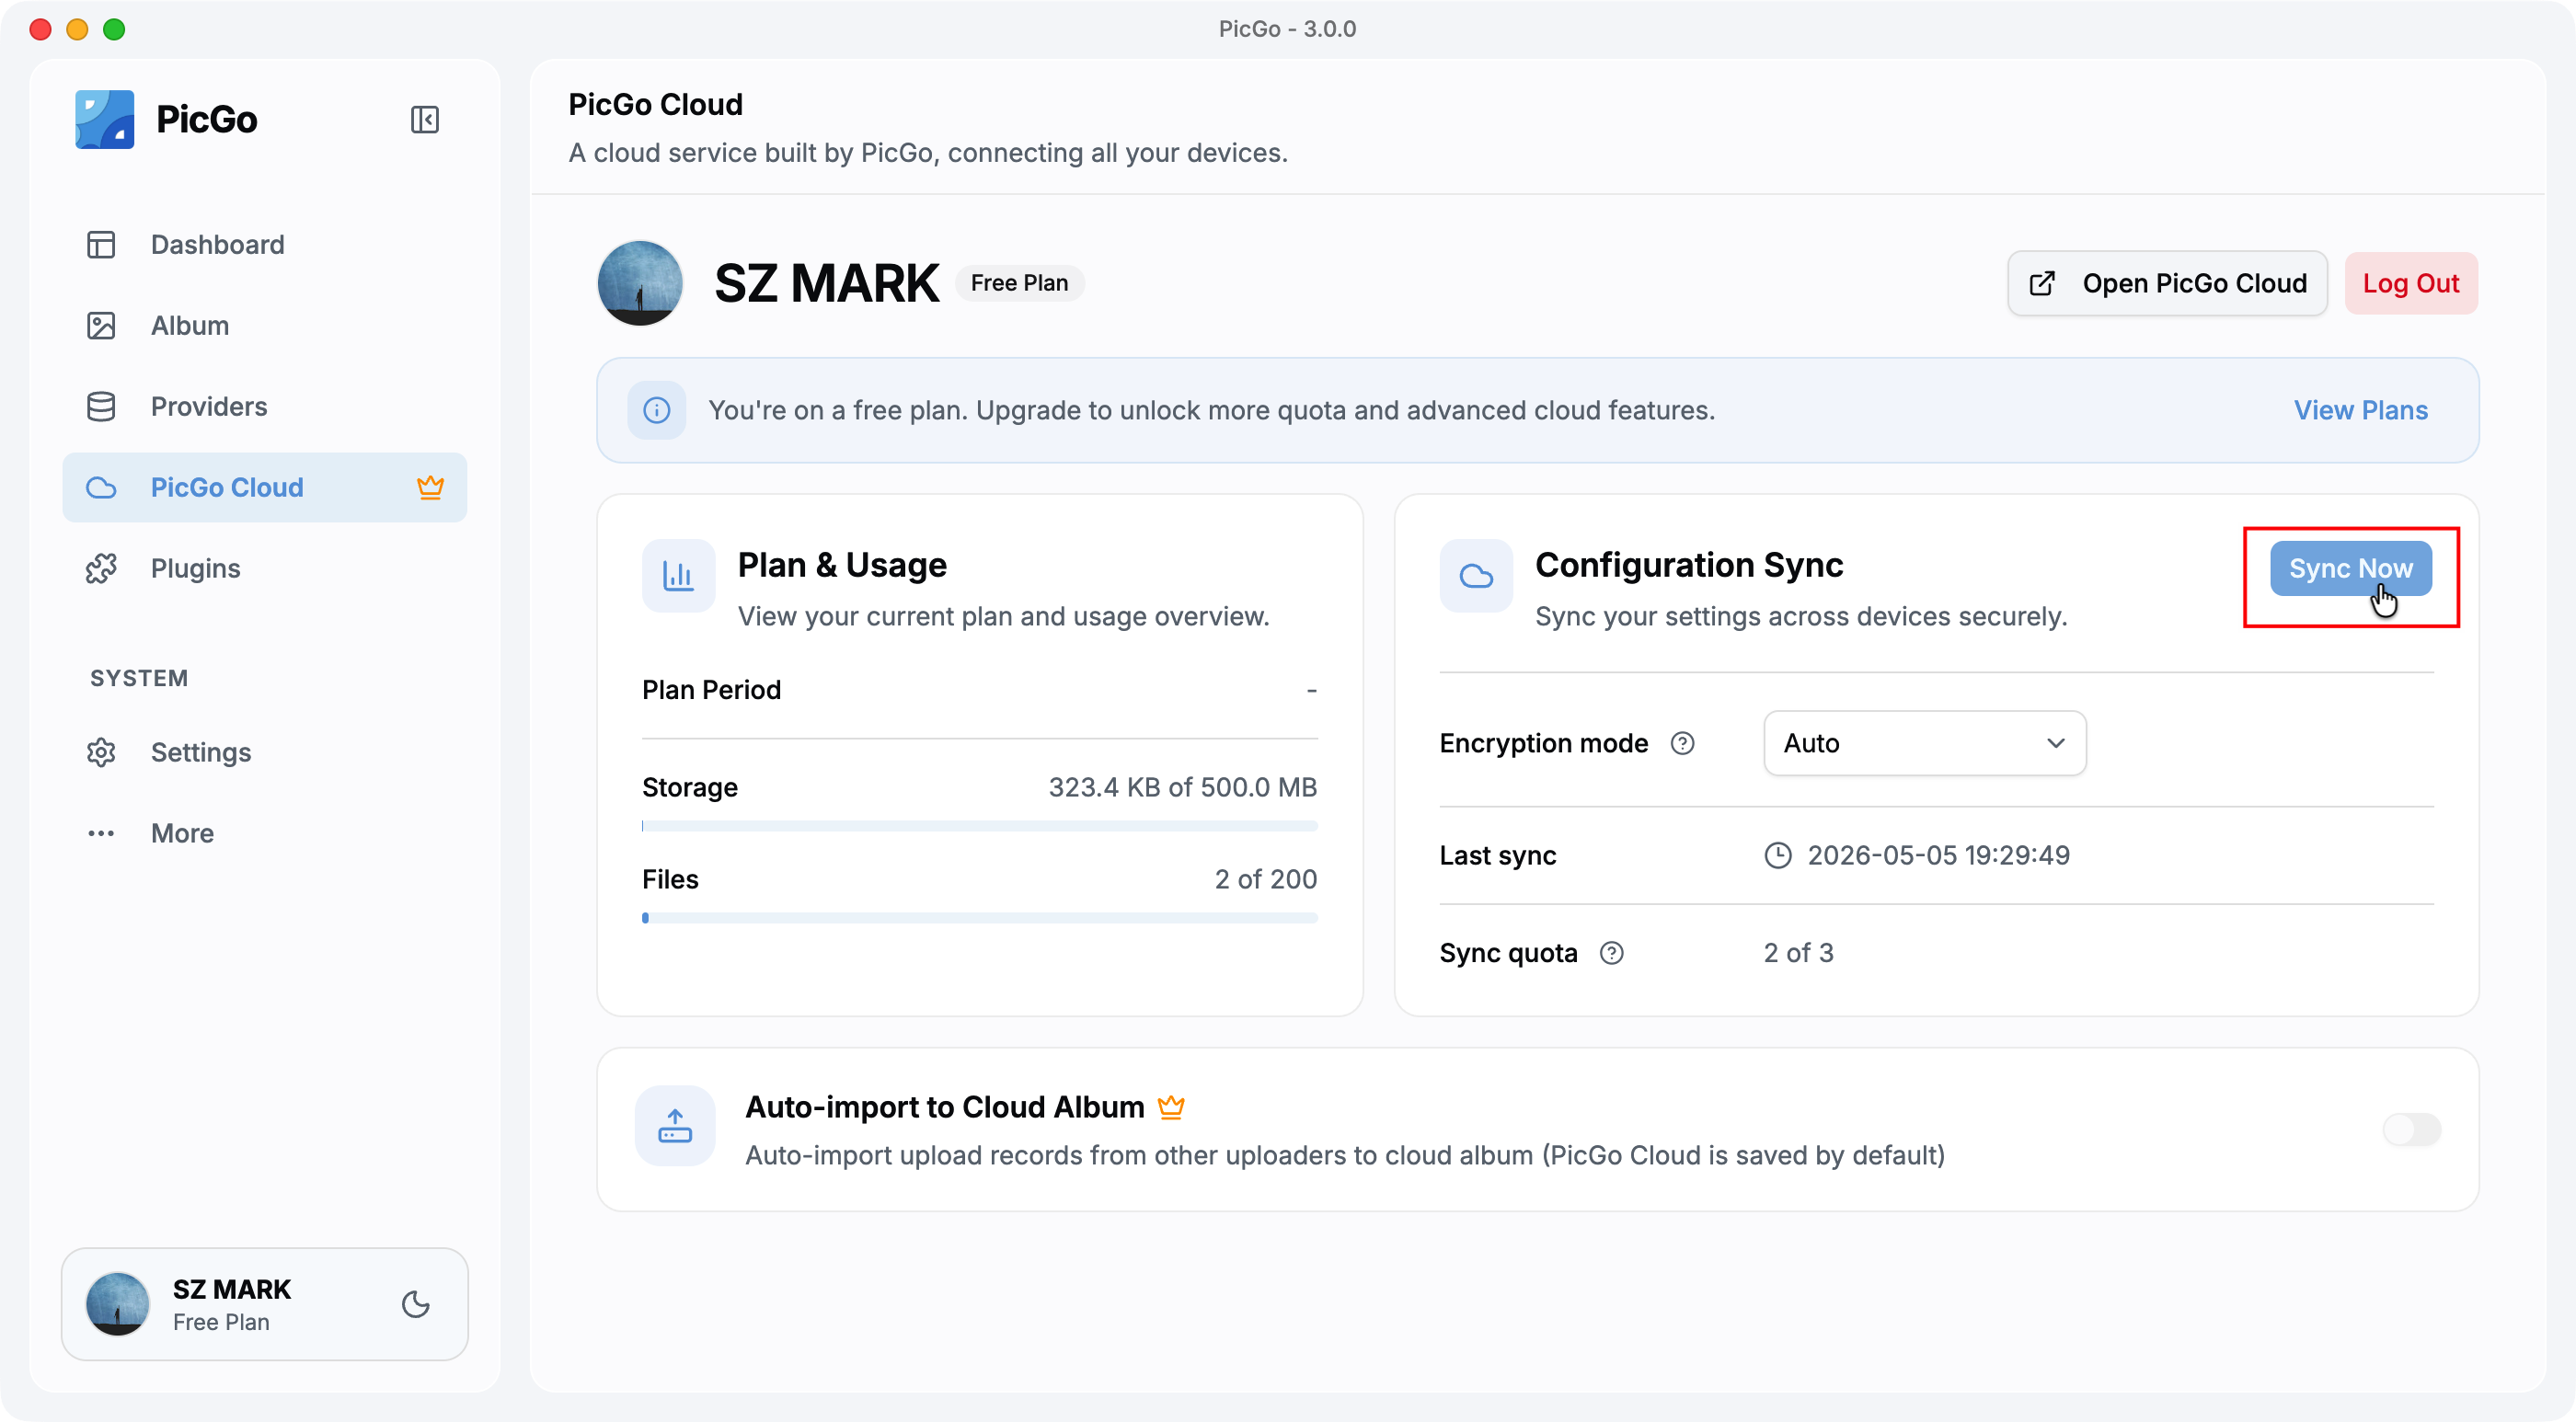Follow the View Plans link
The width and height of the screenshot is (2576, 1422).
2360,410
